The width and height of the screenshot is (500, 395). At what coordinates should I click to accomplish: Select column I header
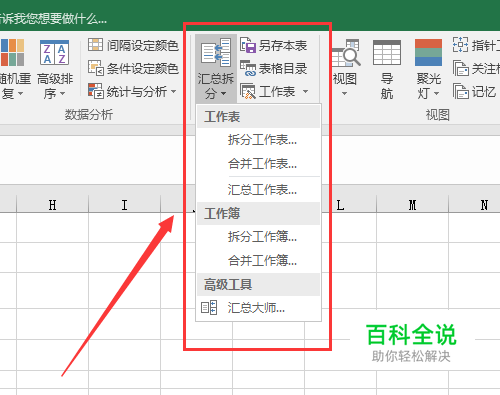click(124, 204)
